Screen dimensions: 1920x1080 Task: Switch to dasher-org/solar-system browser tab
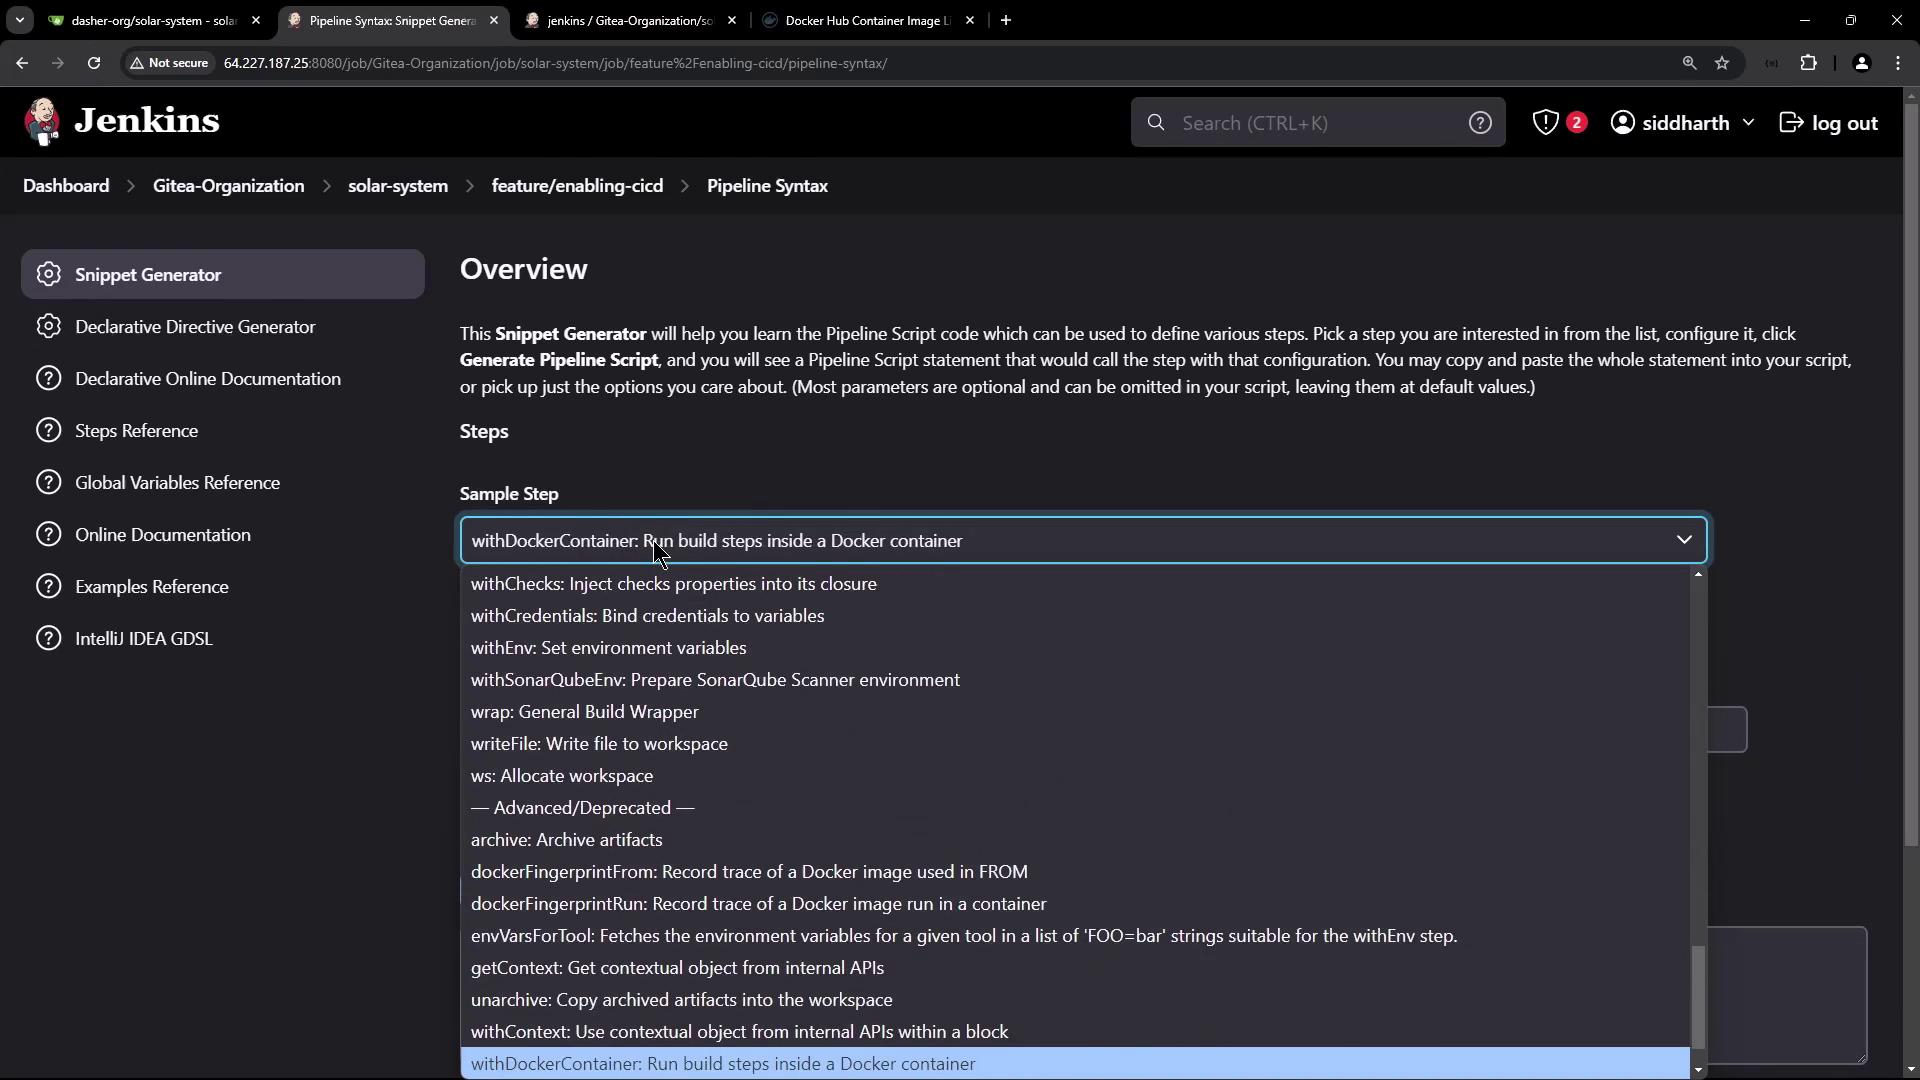point(152,20)
